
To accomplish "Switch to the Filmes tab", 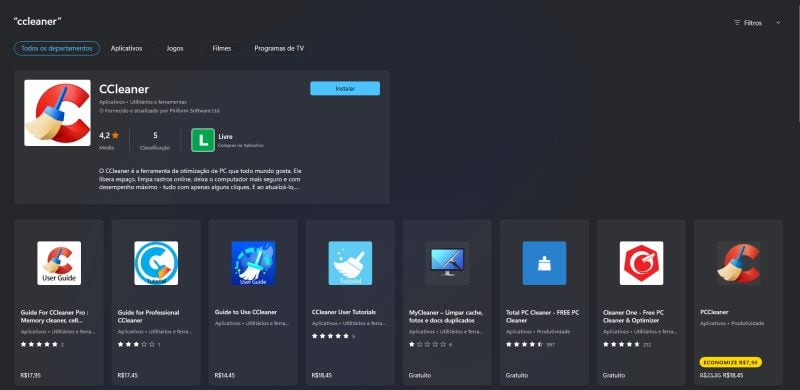I will pyautogui.click(x=222, y=48).
